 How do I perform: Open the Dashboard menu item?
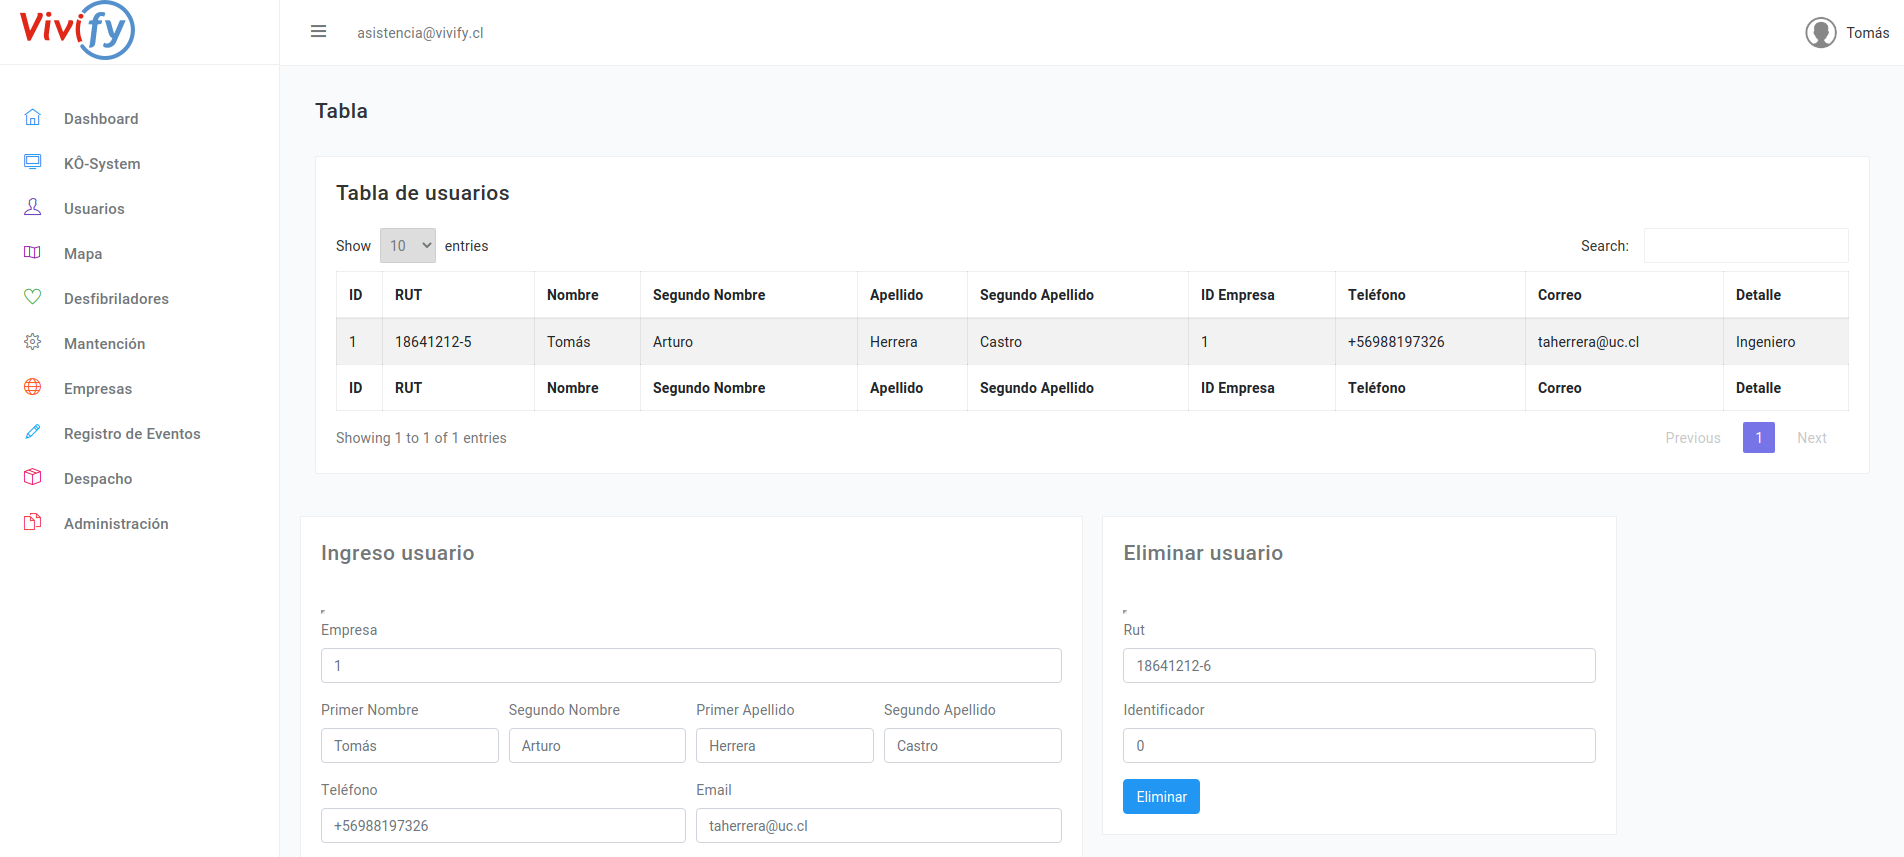pos(101,119)
